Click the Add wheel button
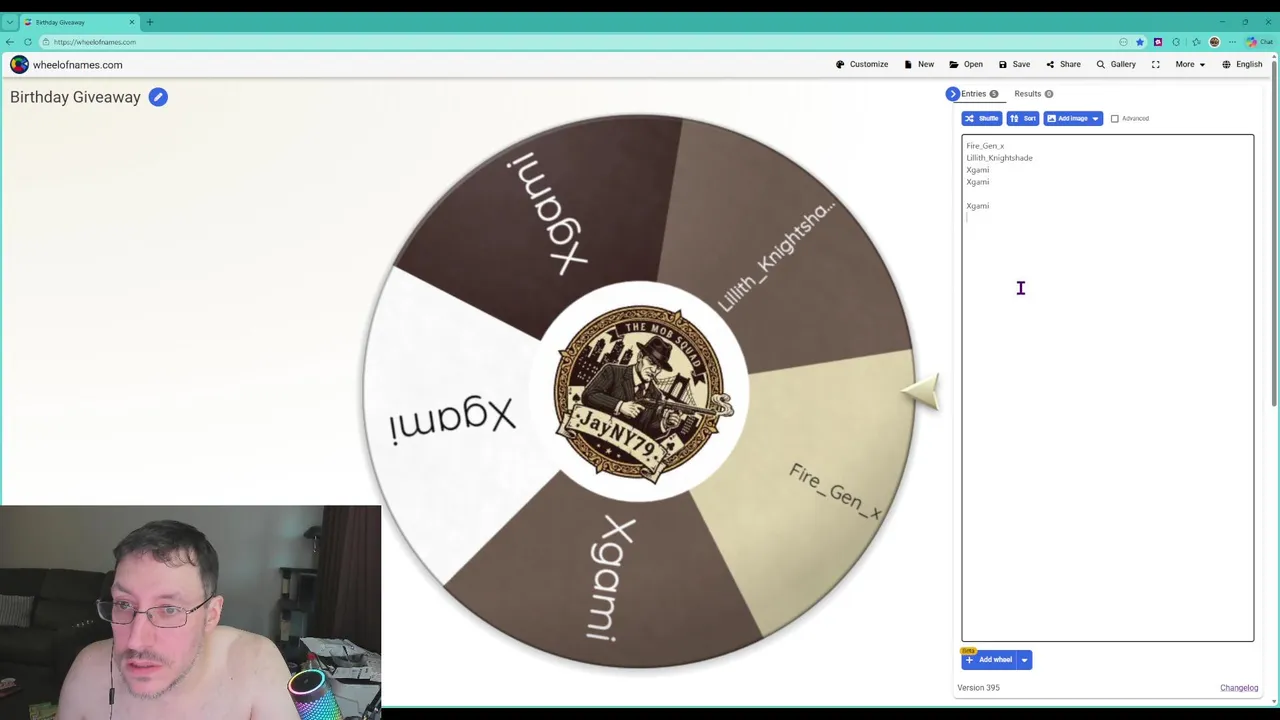 point(989,660)
